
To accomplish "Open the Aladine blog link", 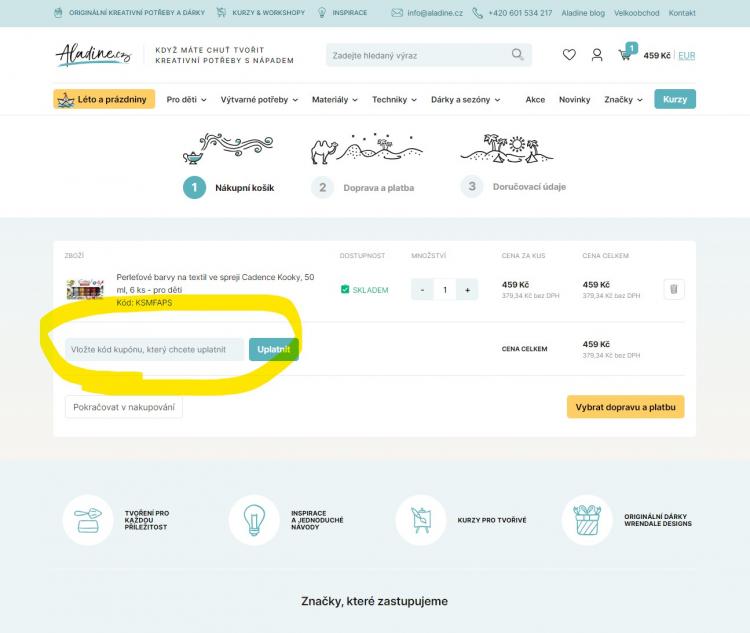I will point(583,13).
